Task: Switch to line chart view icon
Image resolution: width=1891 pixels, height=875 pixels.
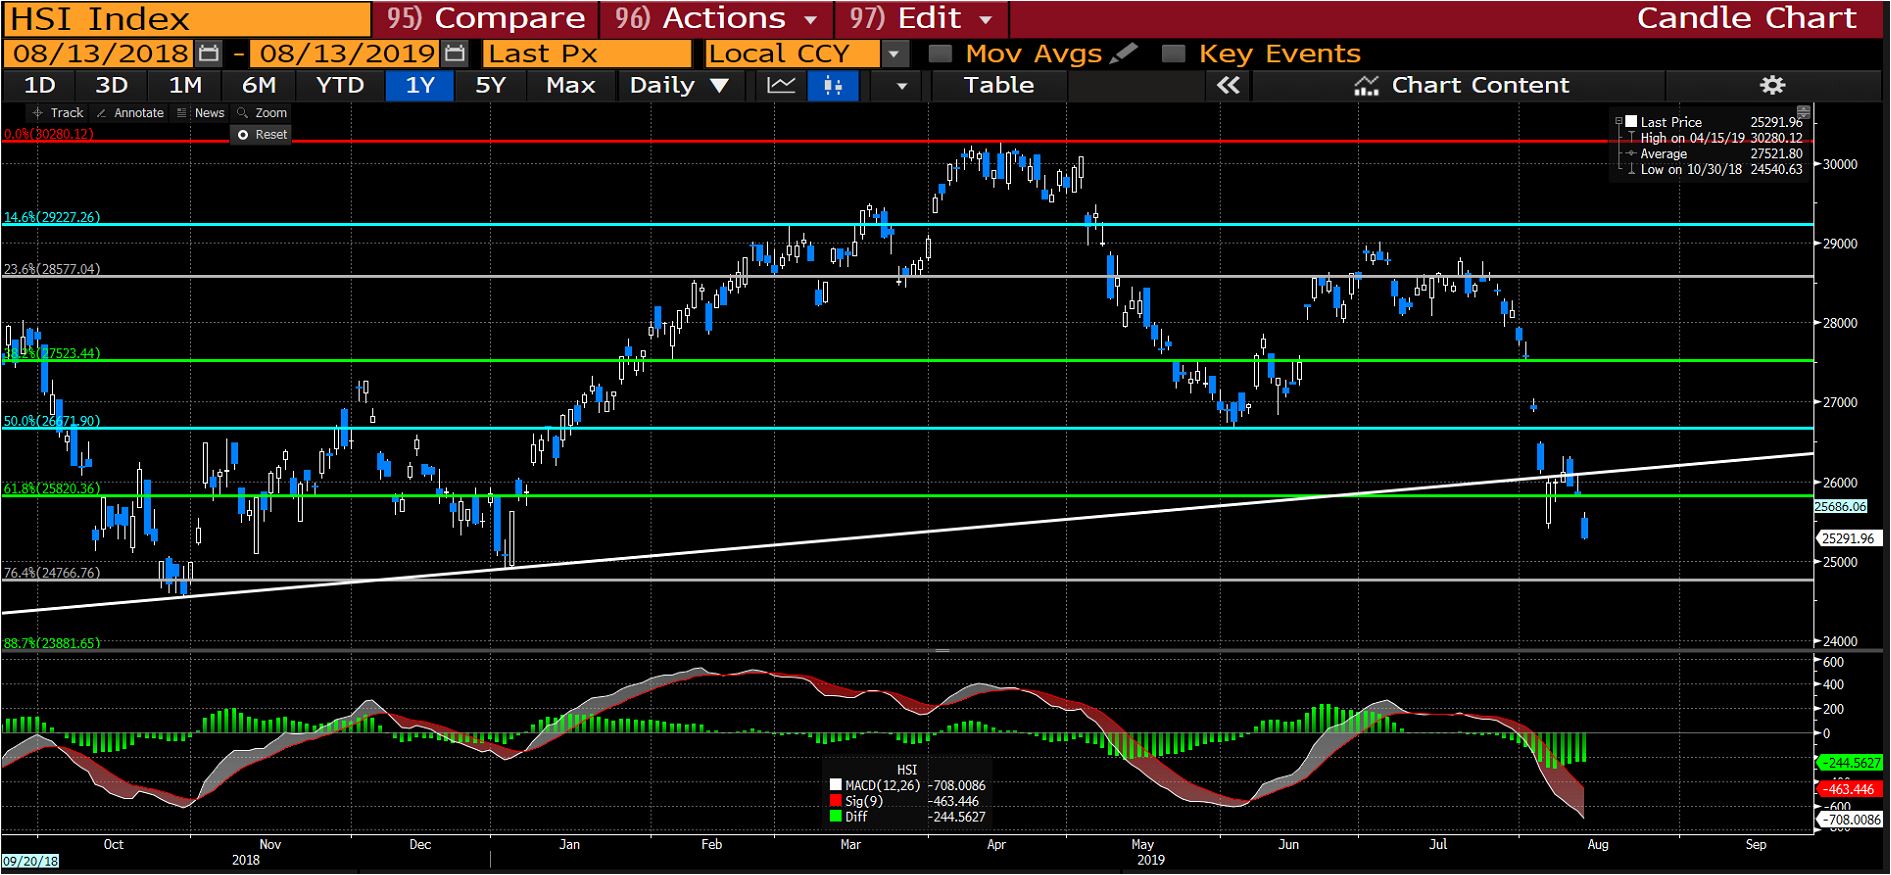Action: pos(781,86)
